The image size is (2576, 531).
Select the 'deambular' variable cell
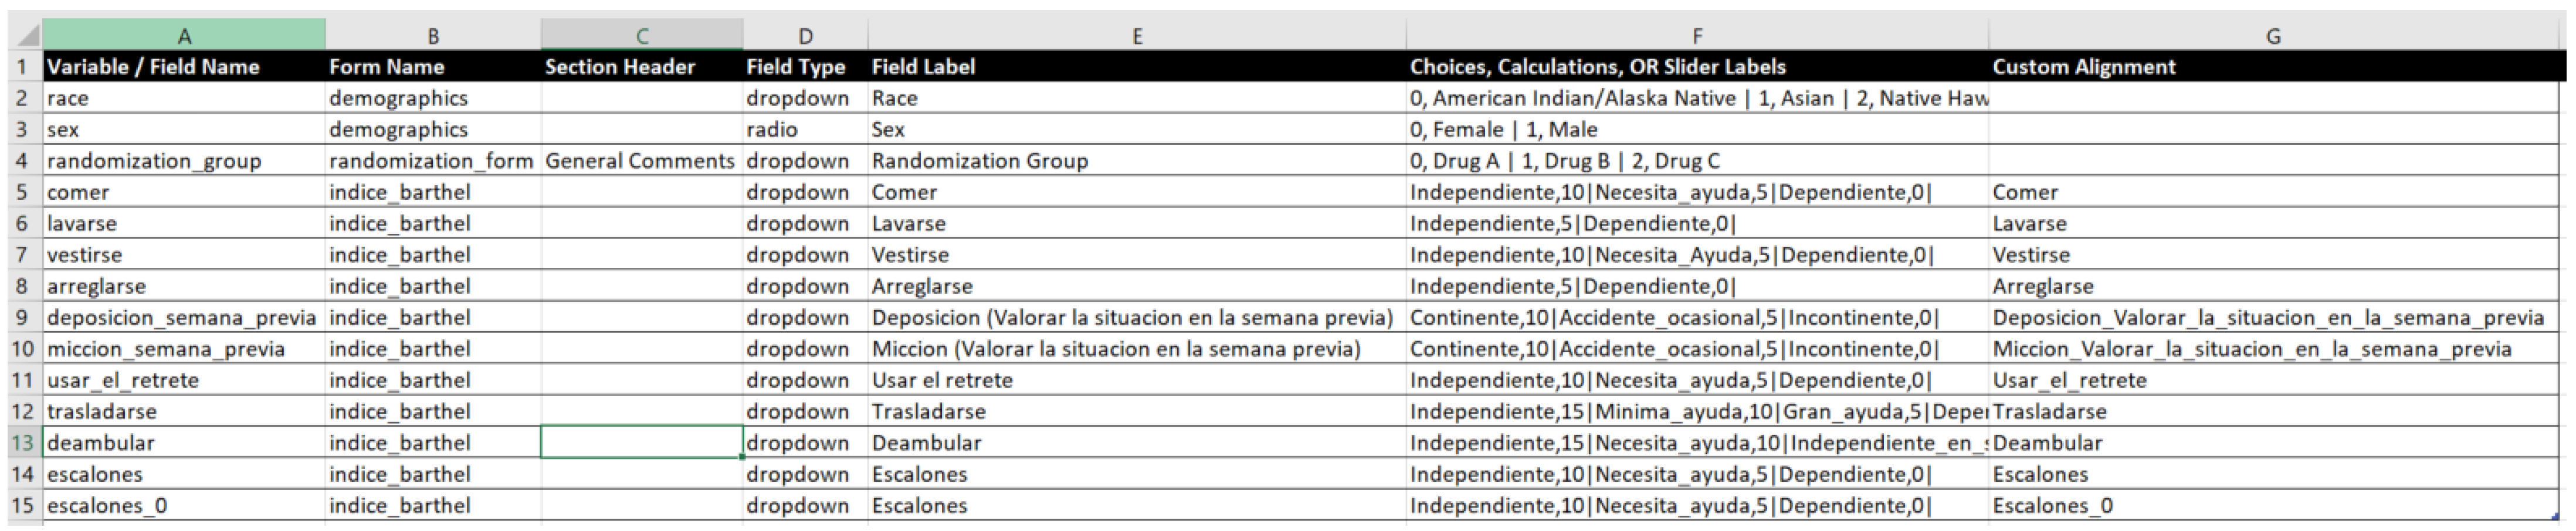(183, 443)
